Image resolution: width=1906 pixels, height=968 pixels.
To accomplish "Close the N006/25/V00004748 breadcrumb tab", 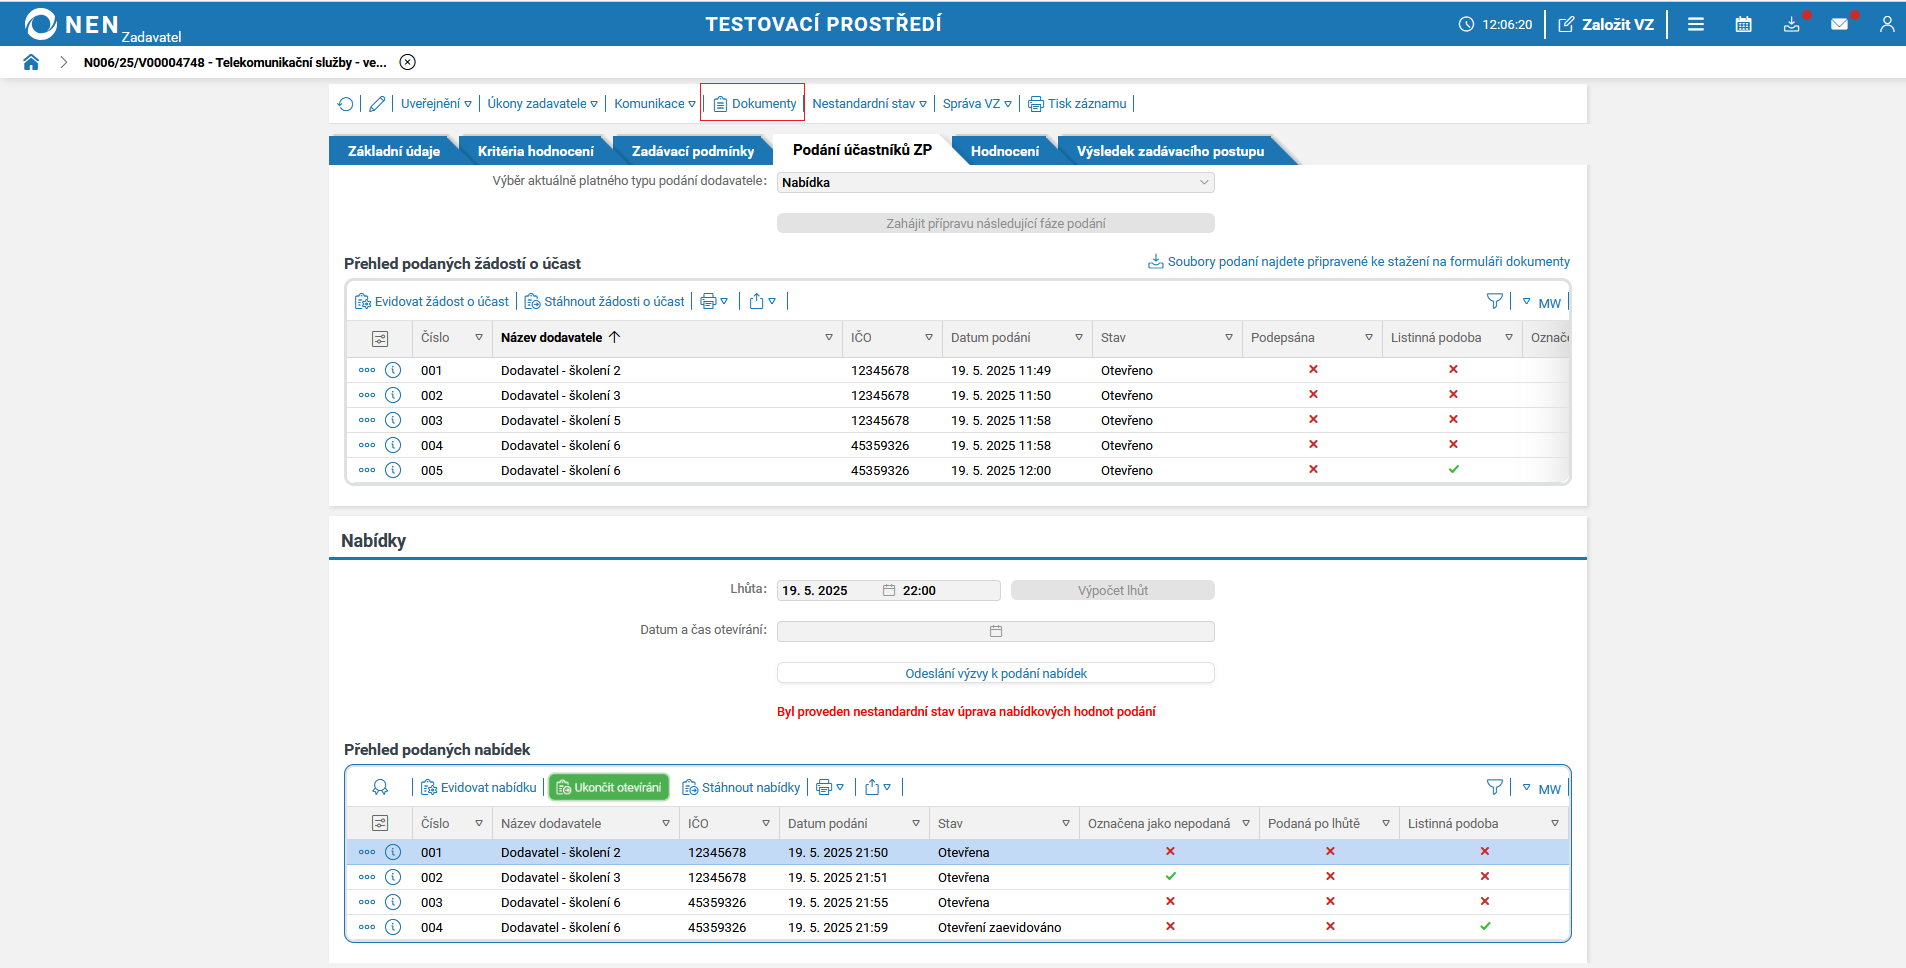I will (408, 62).
